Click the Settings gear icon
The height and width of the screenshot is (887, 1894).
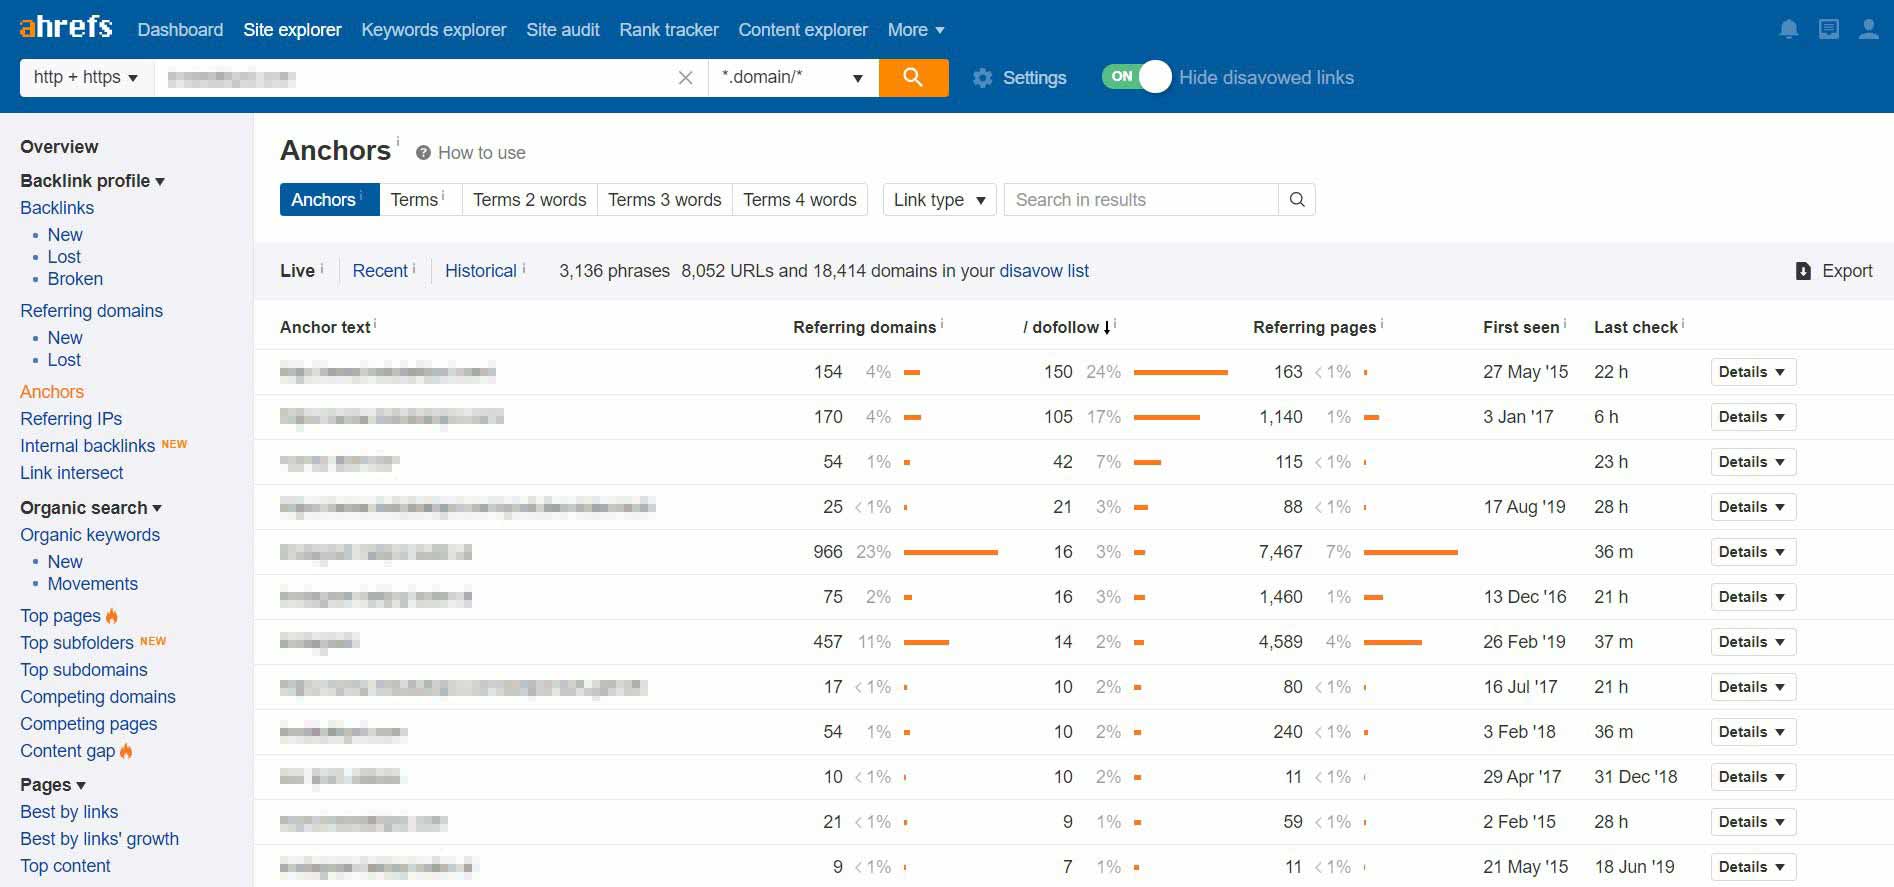pos(982,78)
